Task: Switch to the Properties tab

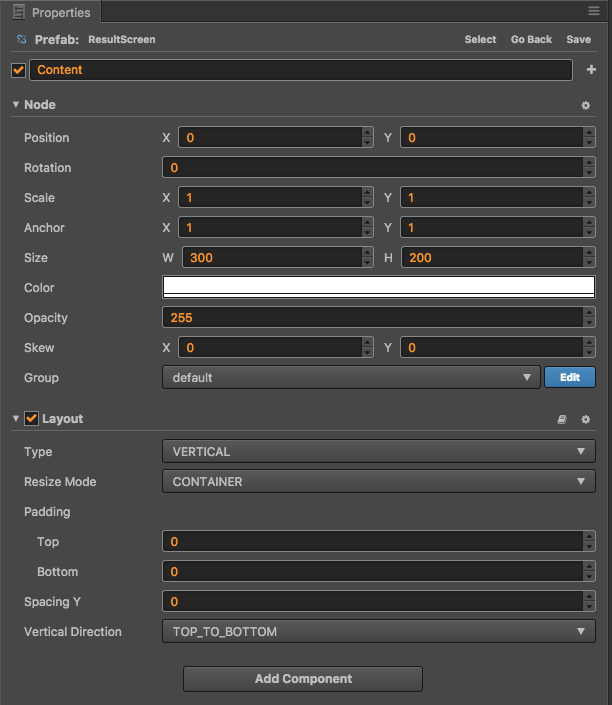Action: [x=51, y=12]
